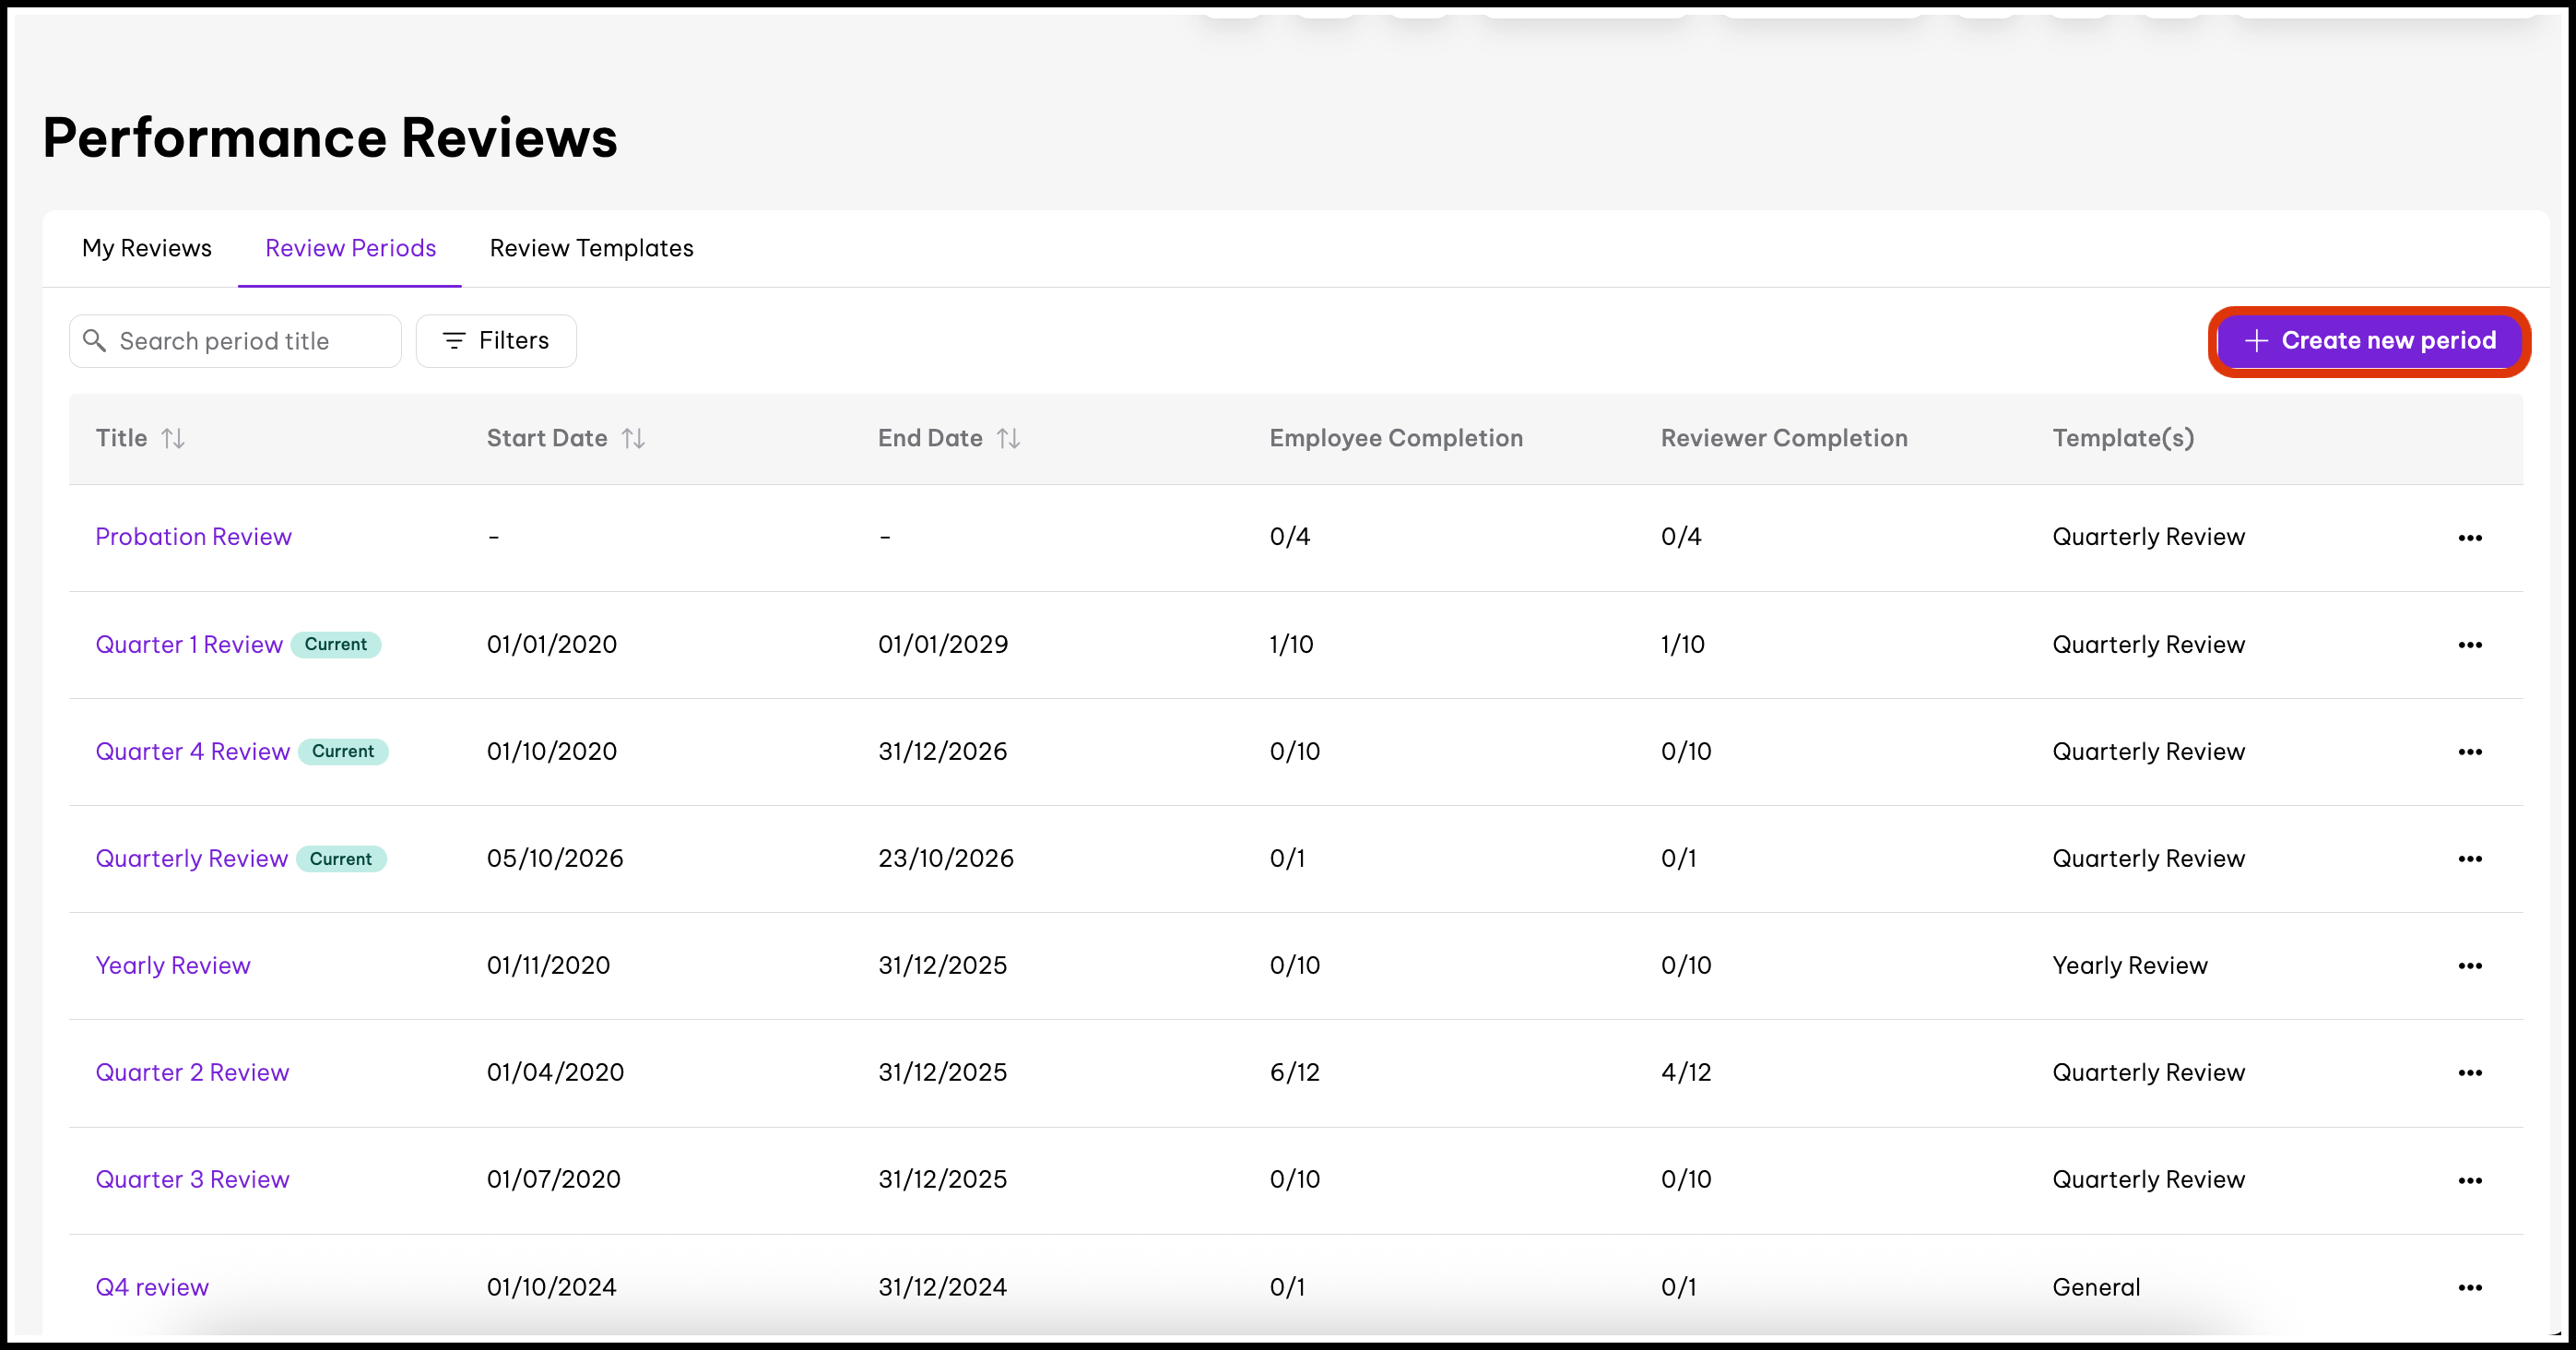Open the Quarter 3 Review period
Viewport: 2576px width, 1350px height.
click(x=192, y=1180)
